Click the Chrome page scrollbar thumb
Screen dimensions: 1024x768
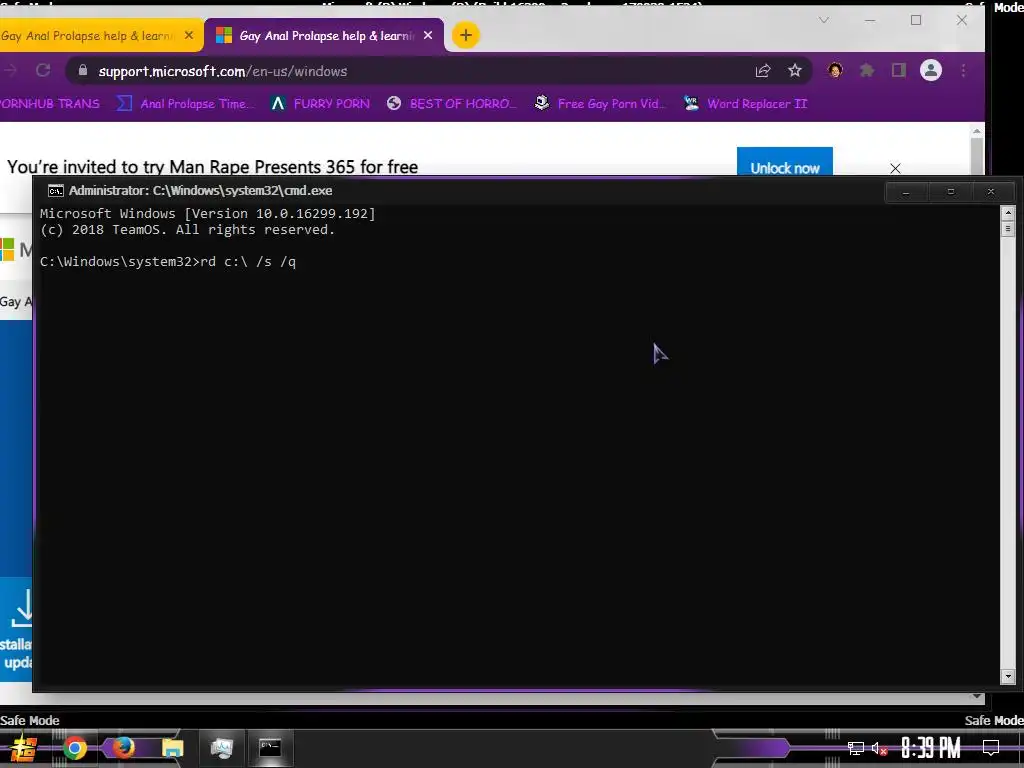(976, 155)
